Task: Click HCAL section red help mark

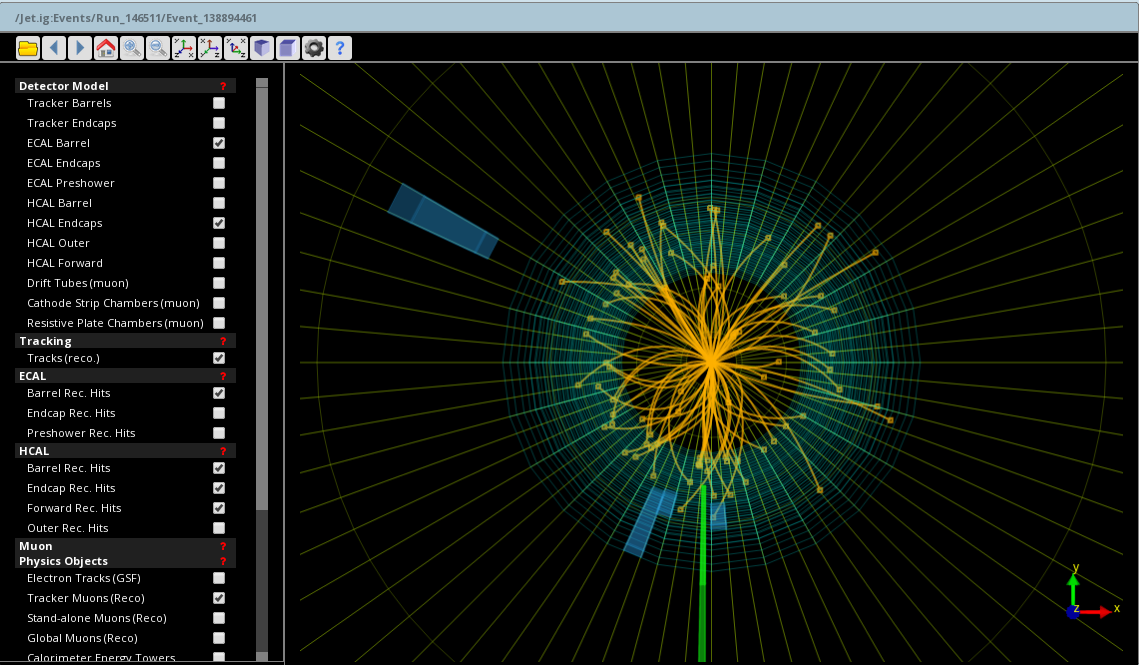Action: (223, 451)
